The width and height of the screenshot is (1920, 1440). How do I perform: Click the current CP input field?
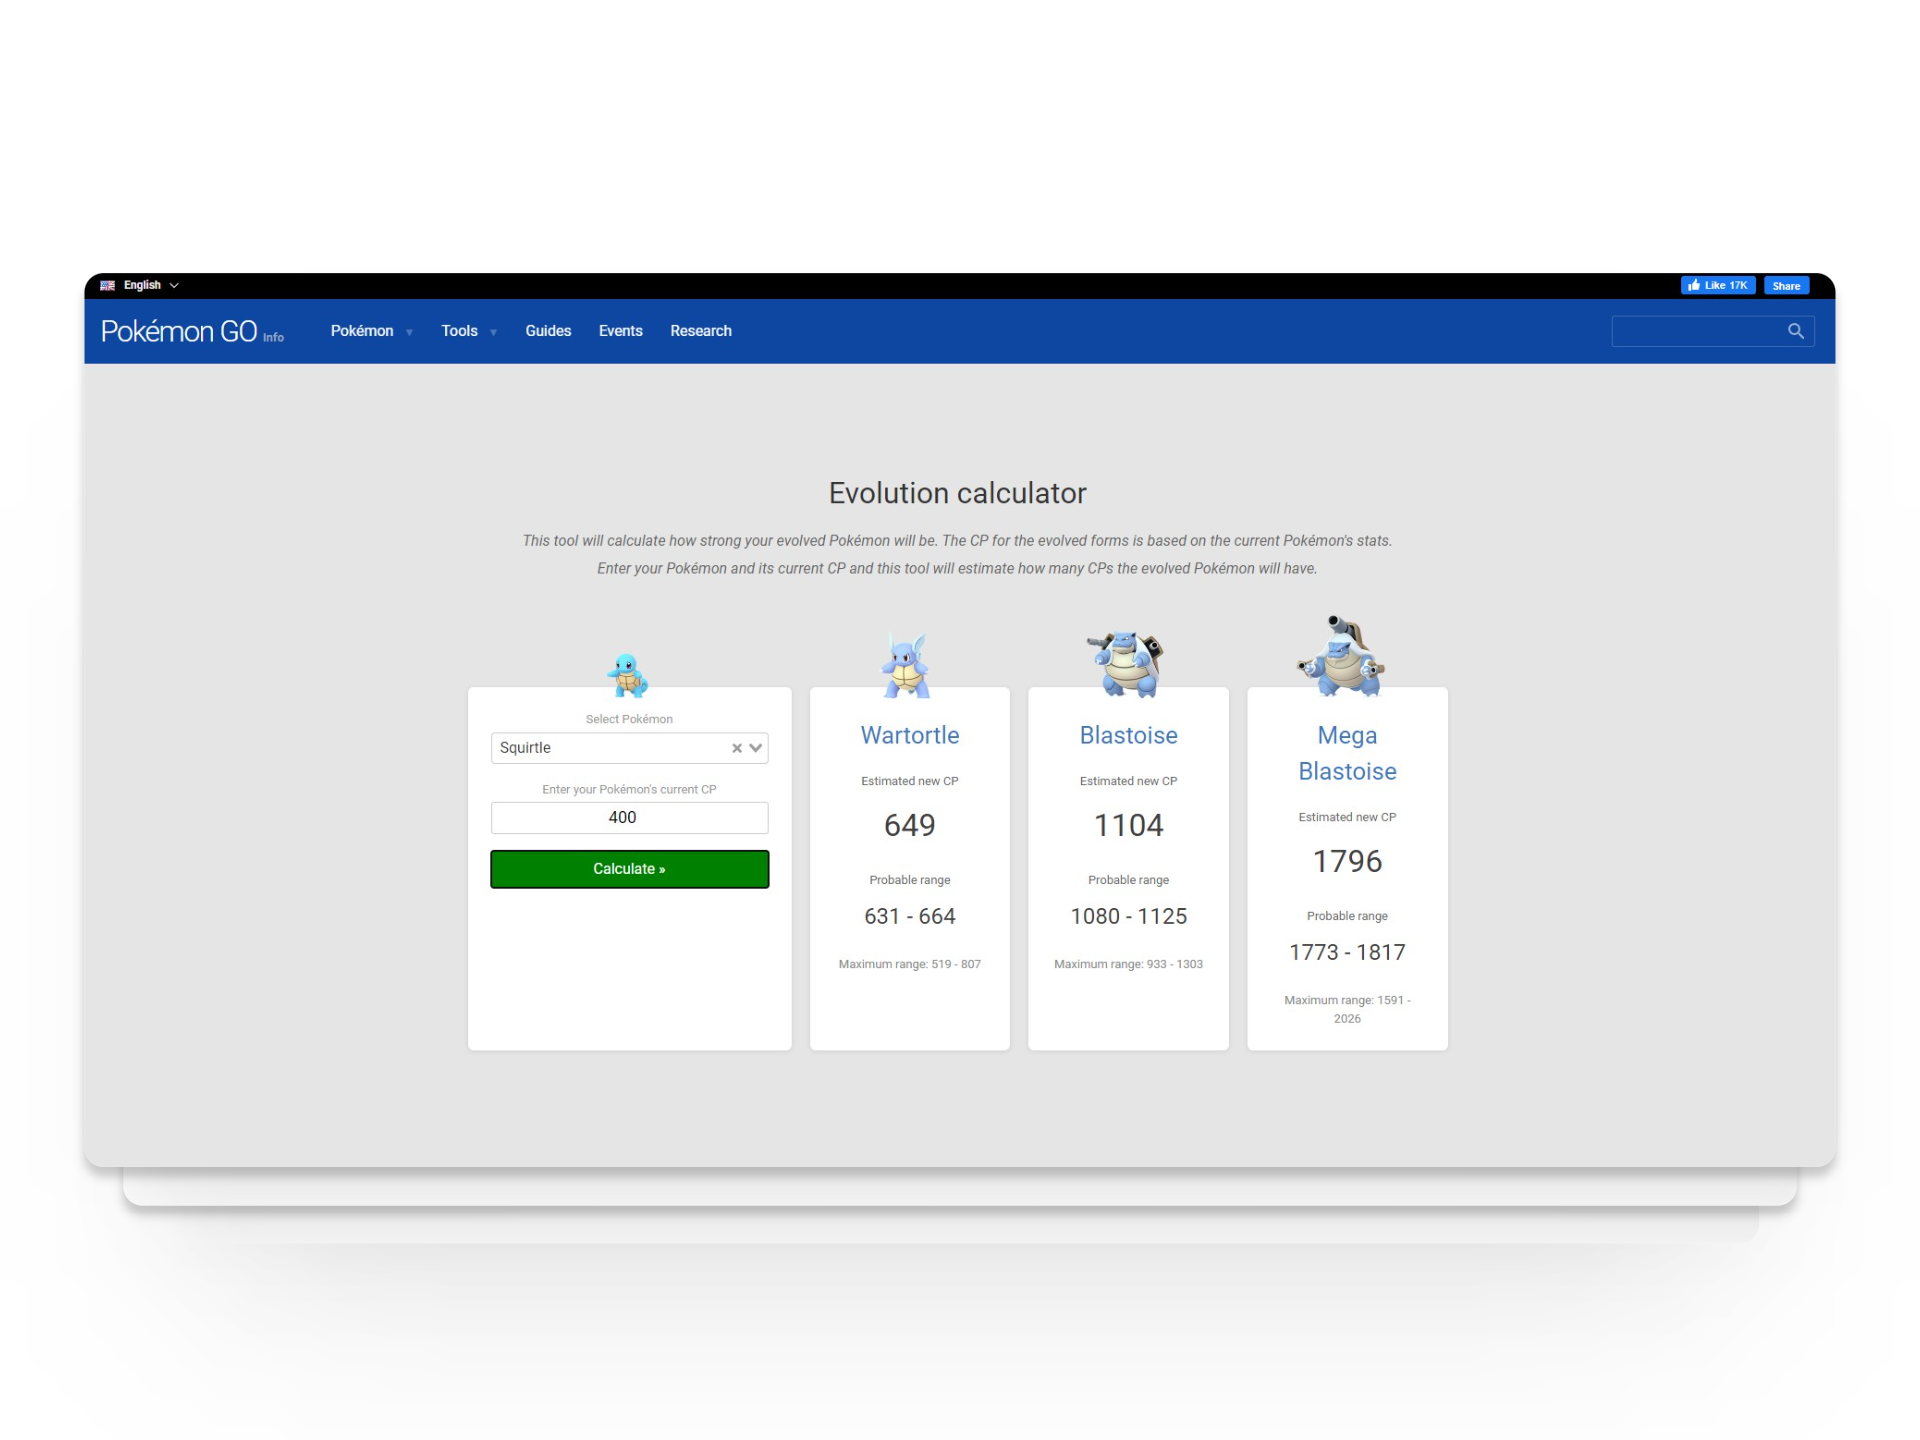pos(629,817)
